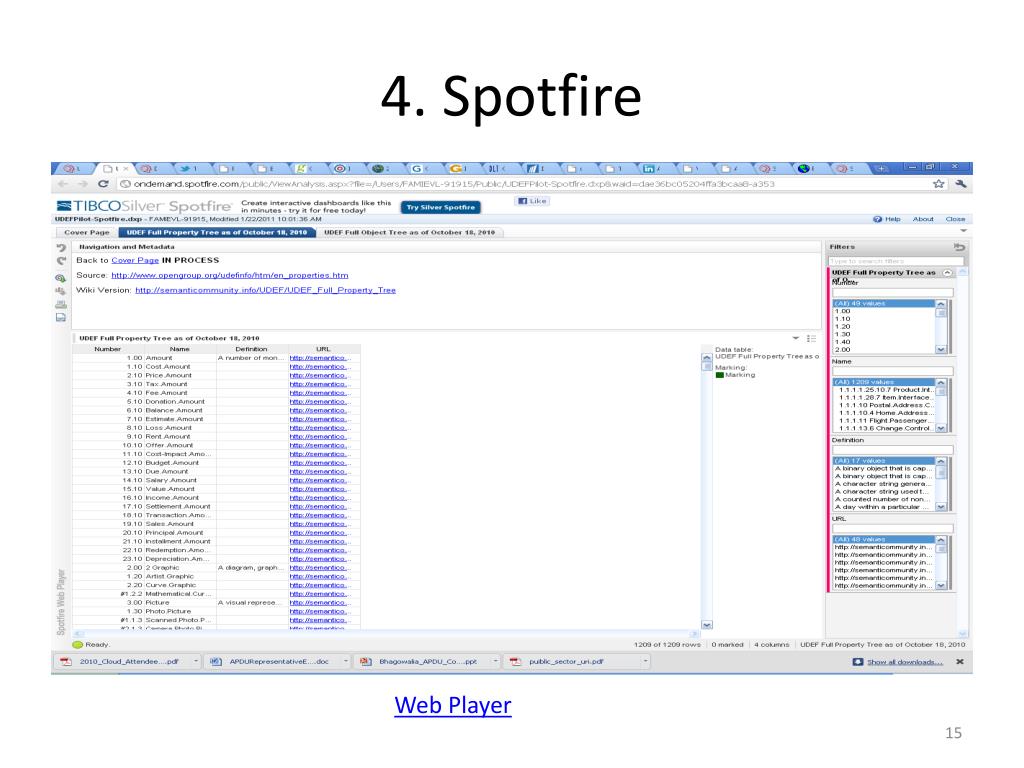Follow the Cover Page link after Back to
The width and height of the screenshot is (1024, 768).
135,260
